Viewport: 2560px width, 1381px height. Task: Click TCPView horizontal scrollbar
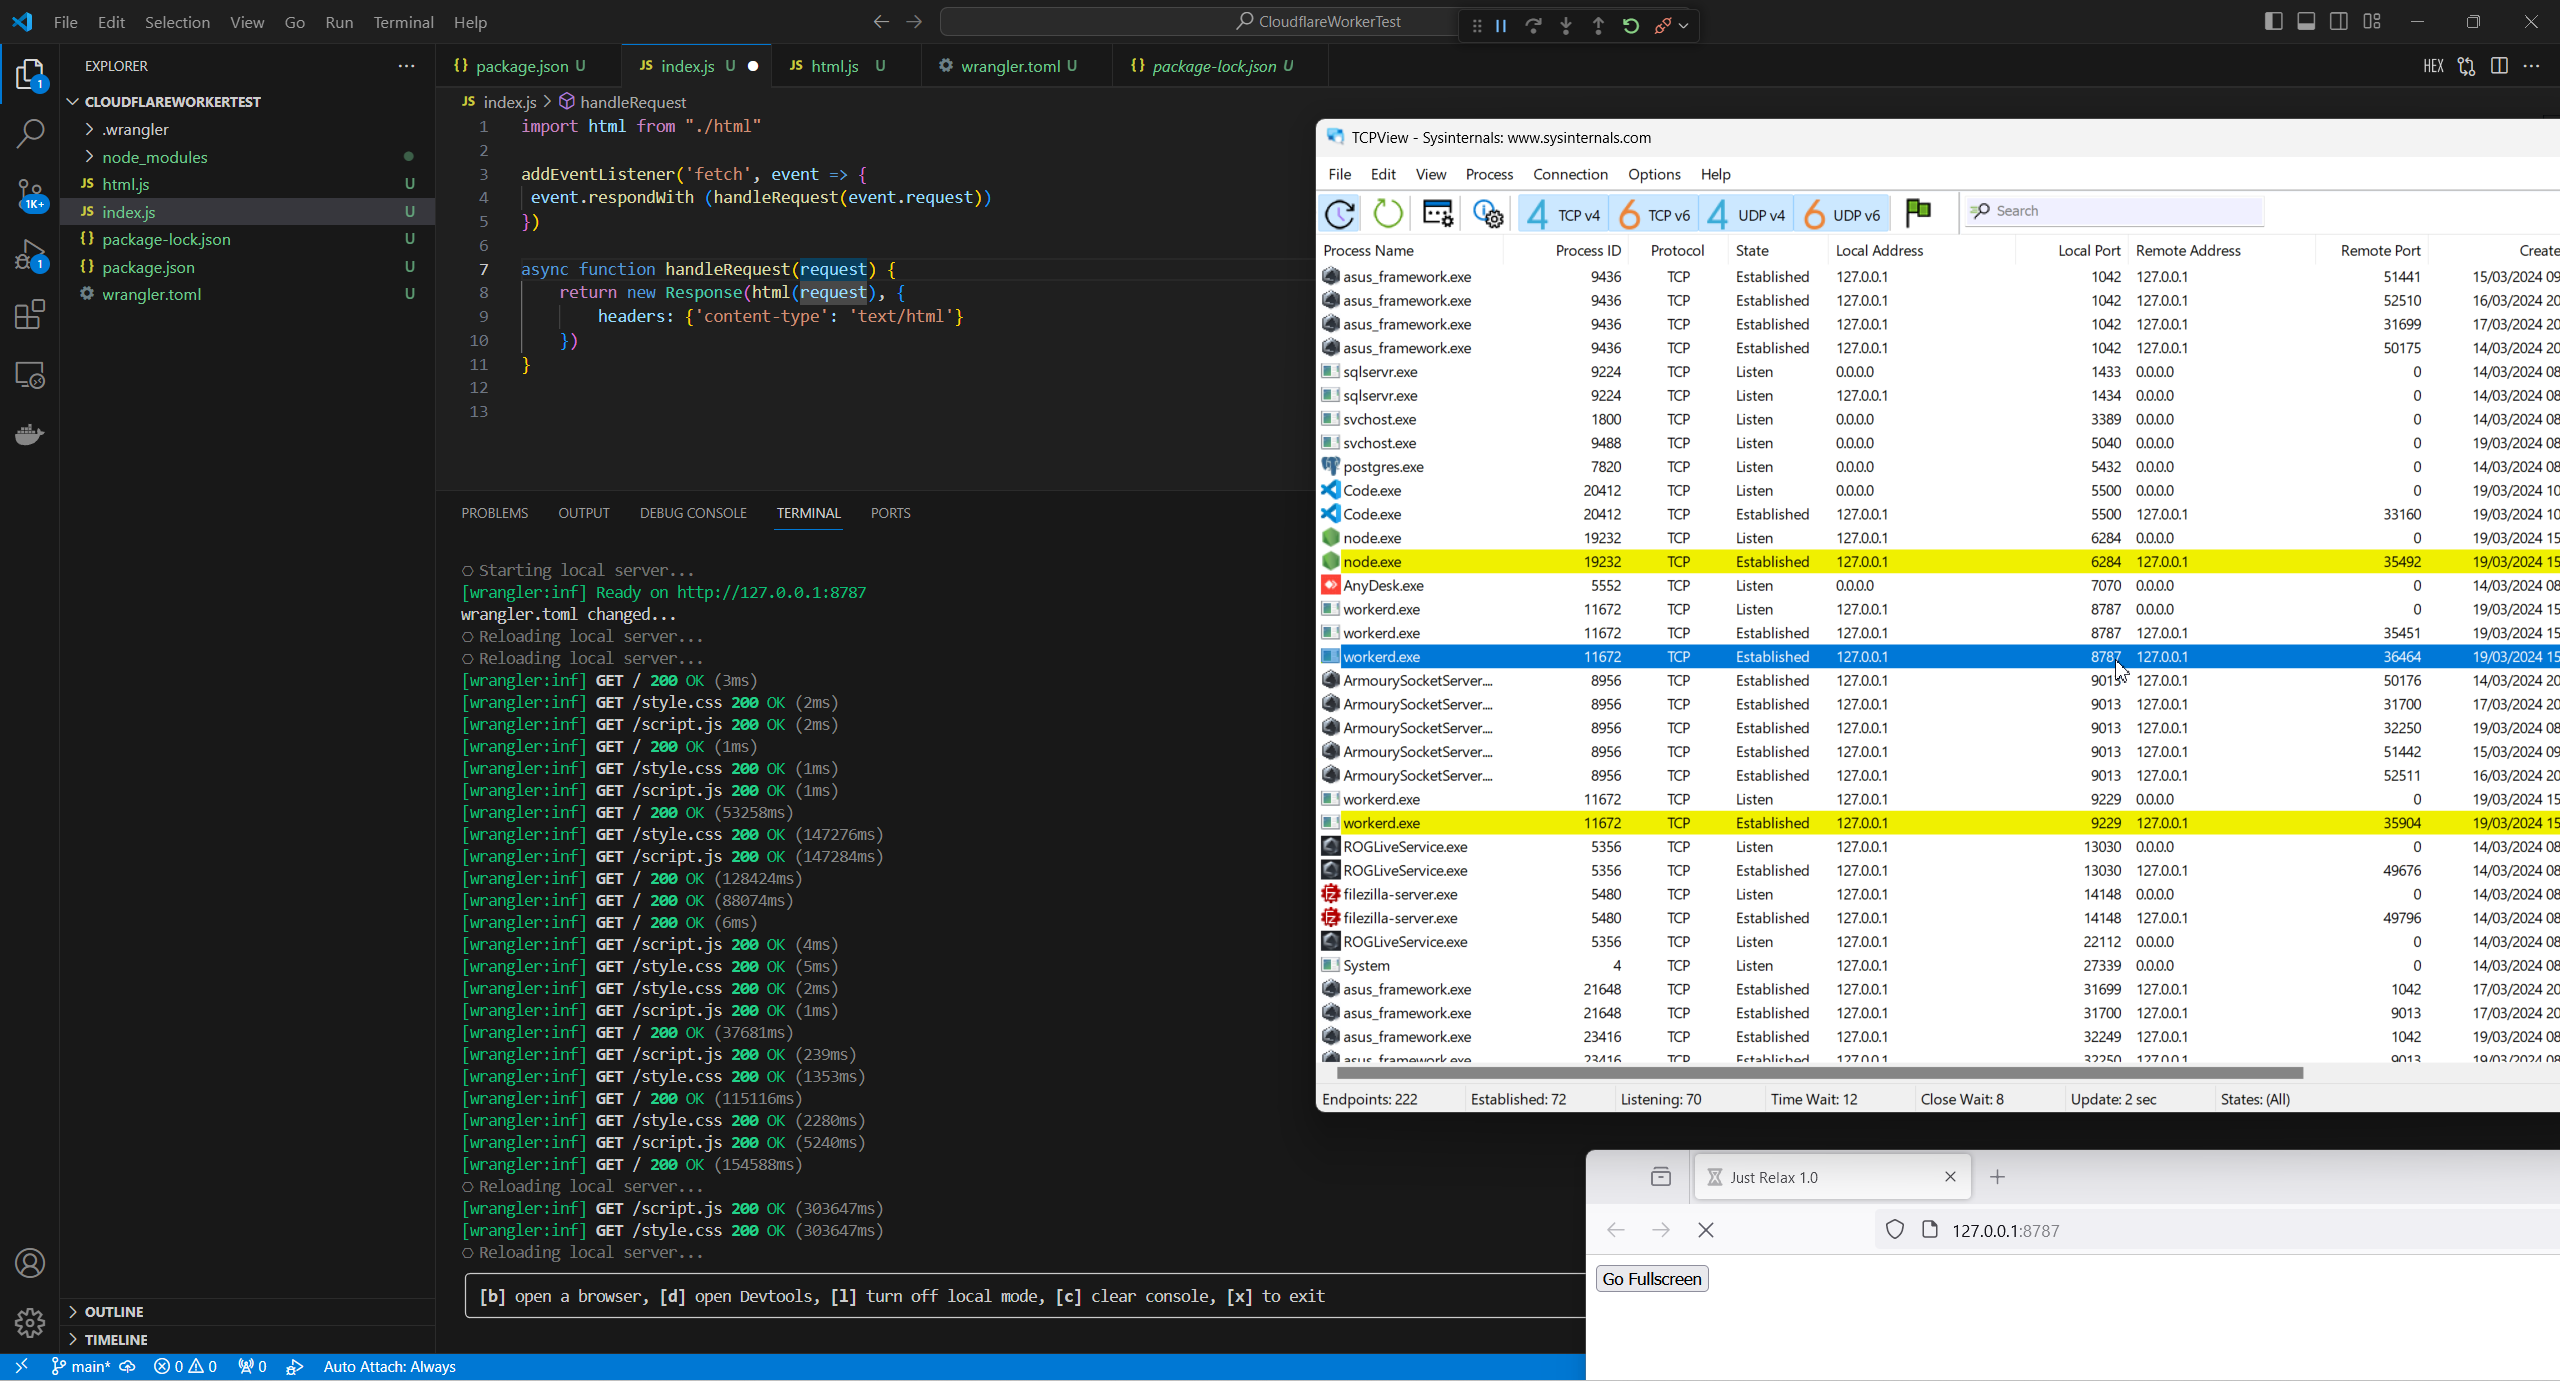[x=1818, y=1073]
